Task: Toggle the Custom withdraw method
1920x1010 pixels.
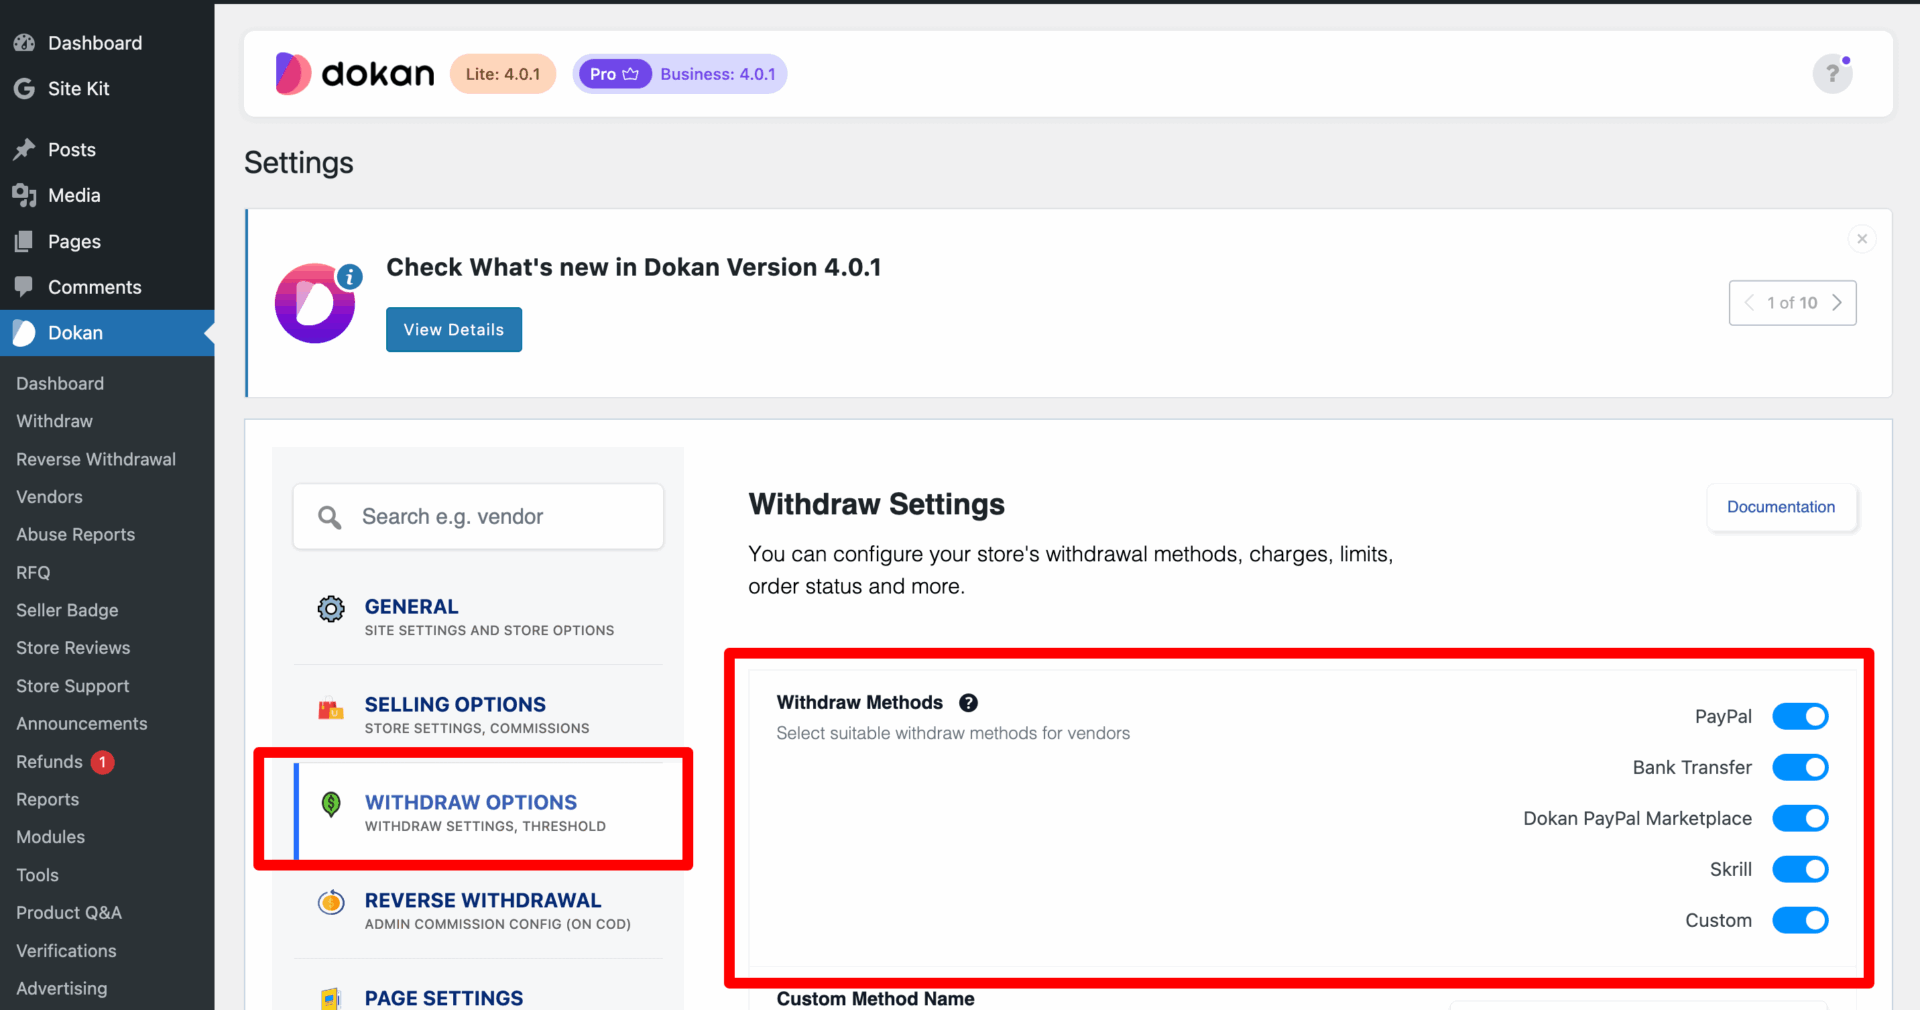Action: [x=1800, y=921]
